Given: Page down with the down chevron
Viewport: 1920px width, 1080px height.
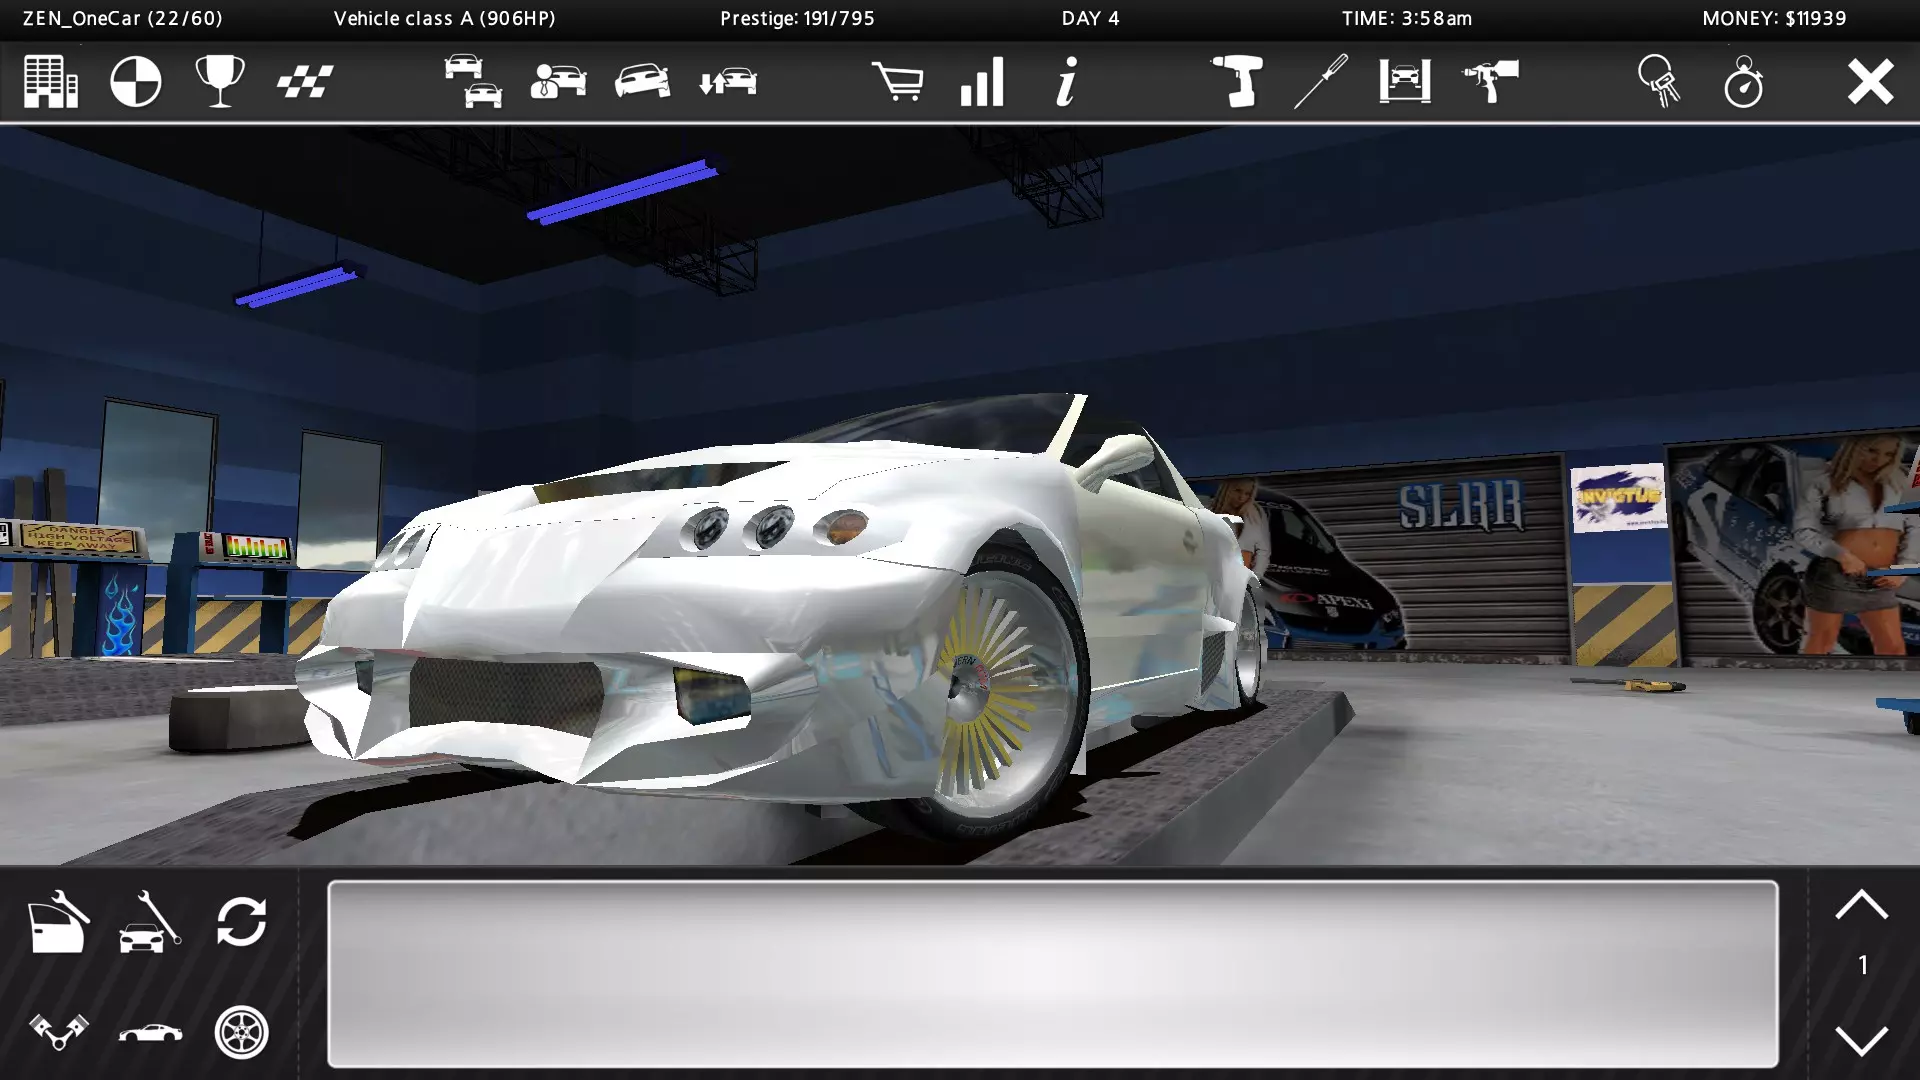Looking at the screenshot, I should (1861, 1040).
